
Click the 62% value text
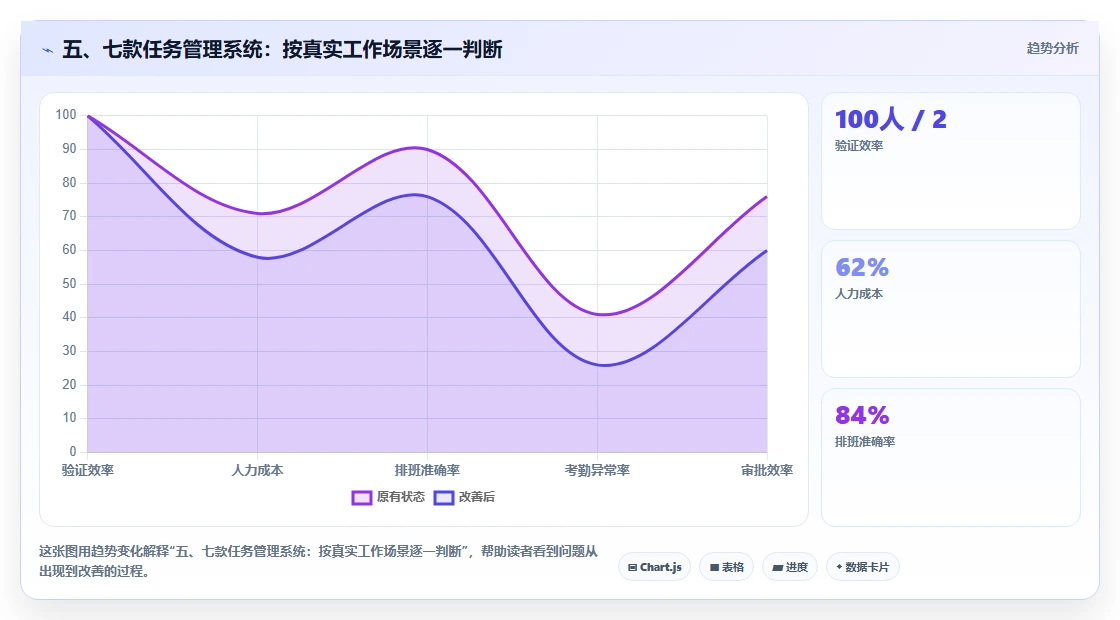tap(862, 268)
